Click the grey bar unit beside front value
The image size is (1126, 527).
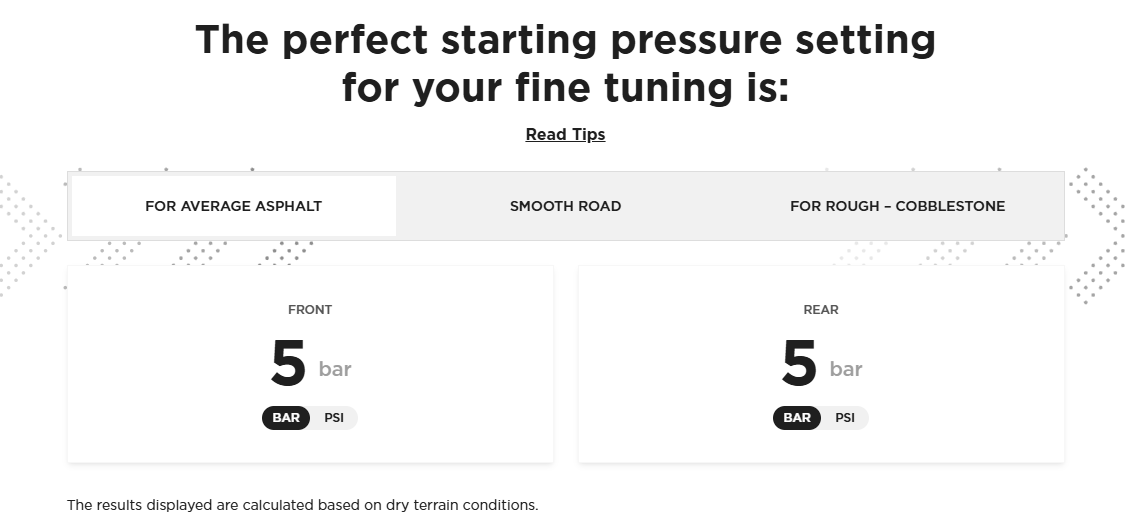[335, 369]
